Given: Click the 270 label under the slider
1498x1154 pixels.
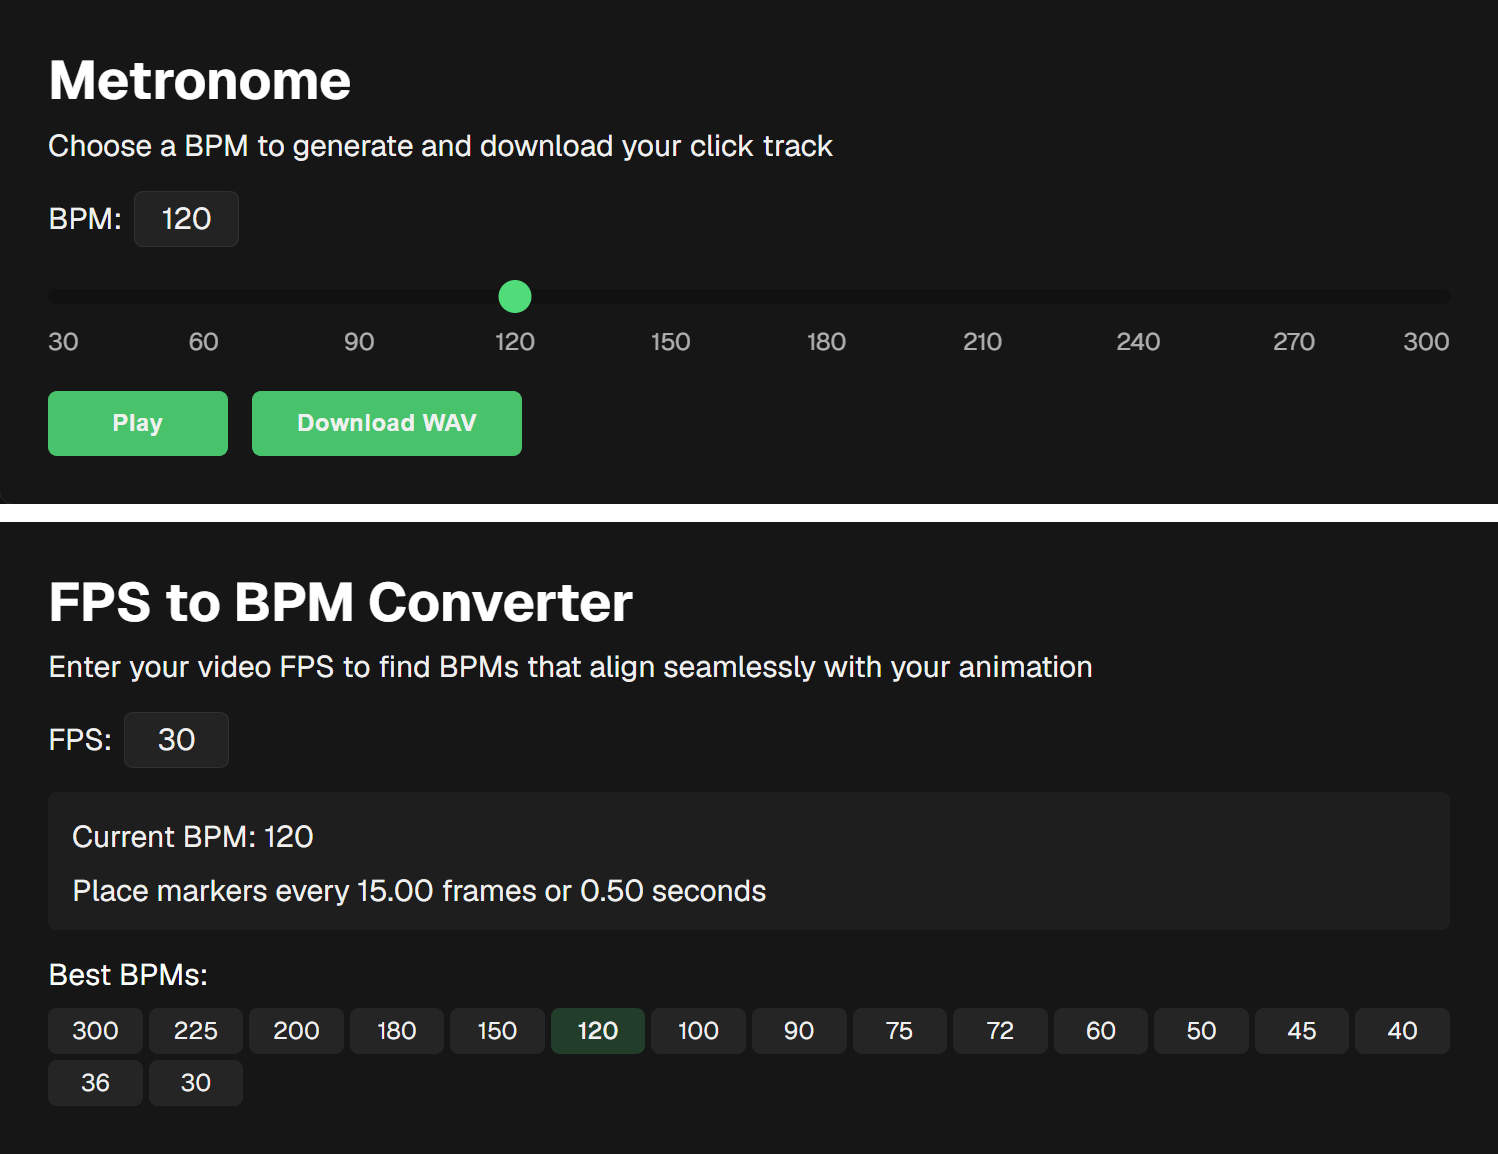Looking at the screenshot, I should [1294, 342].
